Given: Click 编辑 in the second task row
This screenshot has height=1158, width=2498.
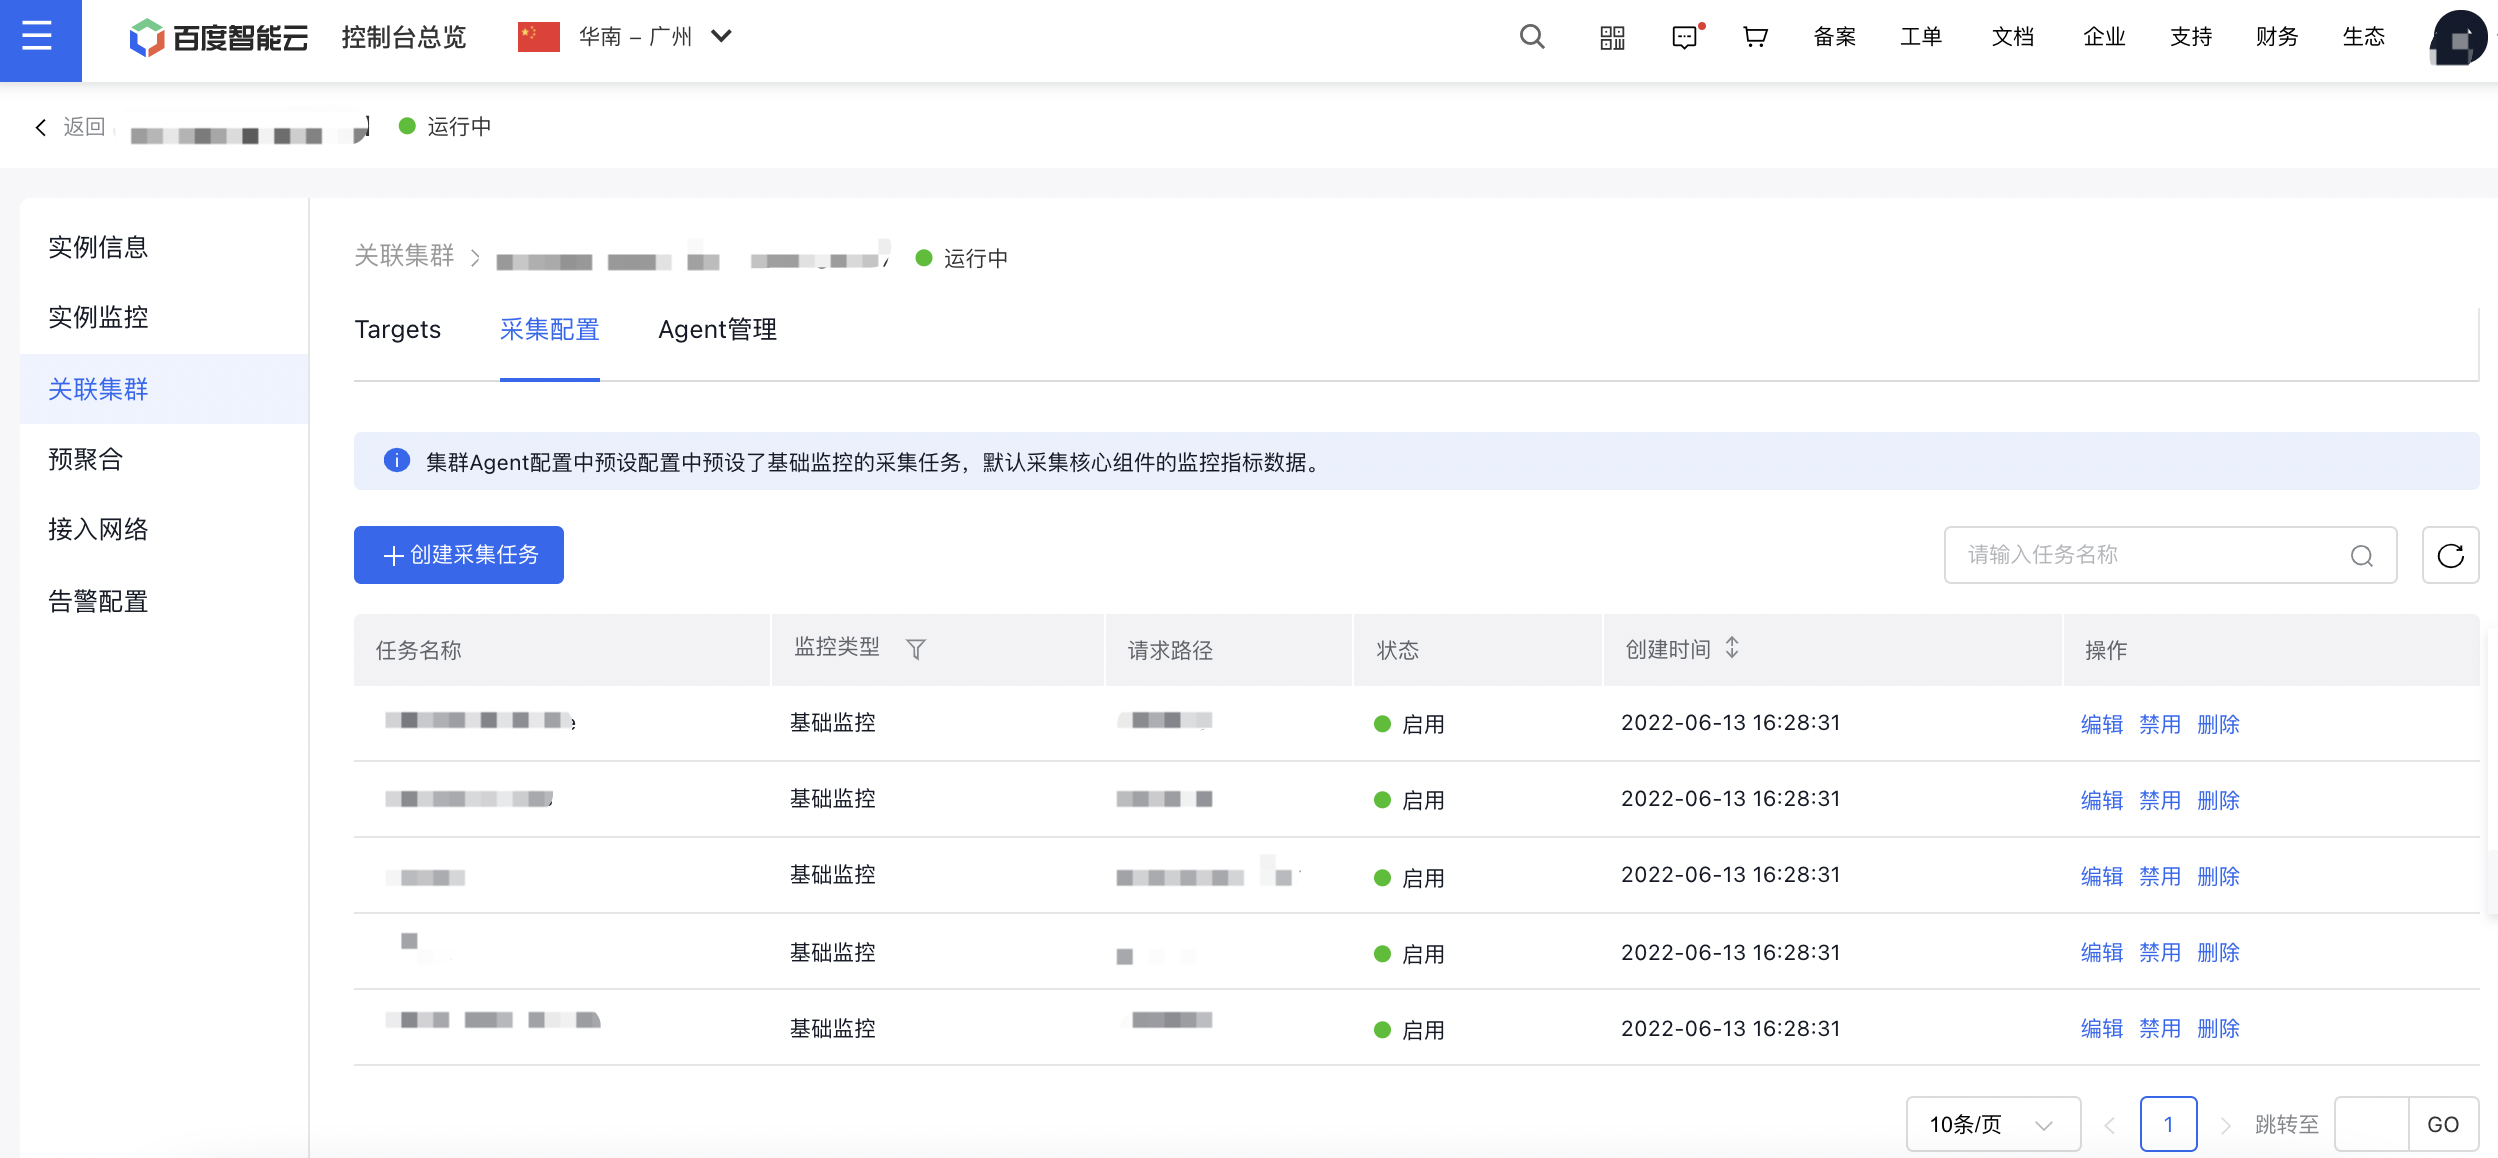Looking at the screenshot, I should (x=2102, y=800).
